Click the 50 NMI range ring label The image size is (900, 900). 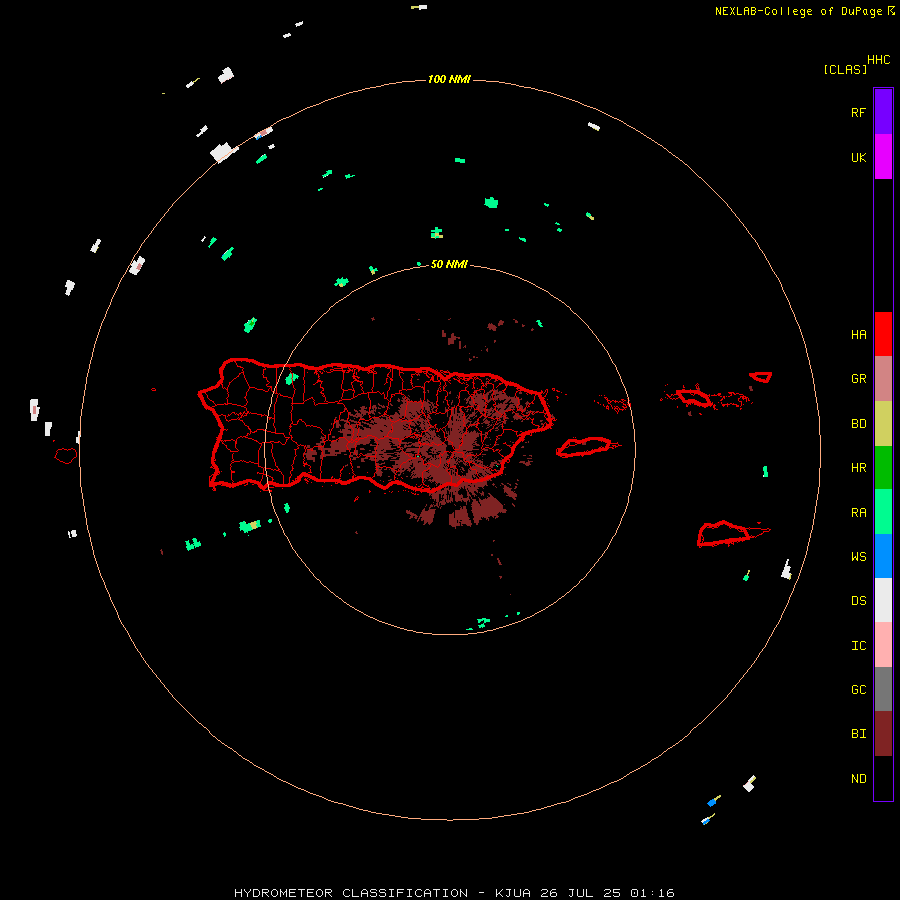449,264
